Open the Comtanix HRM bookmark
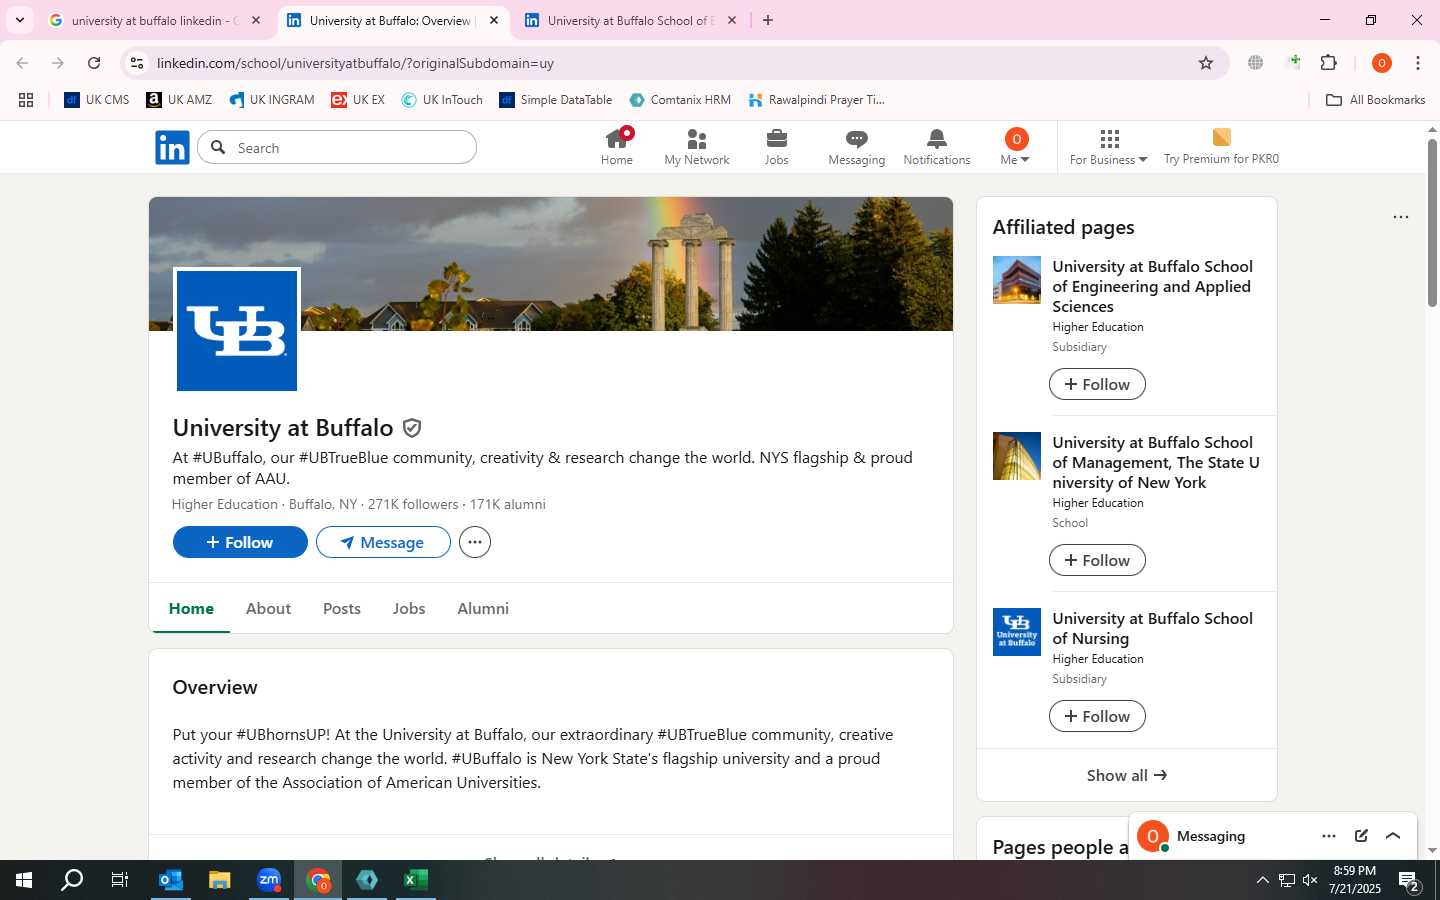The height and width of the screenshot is (900, 1440). [x=680, y=100]
